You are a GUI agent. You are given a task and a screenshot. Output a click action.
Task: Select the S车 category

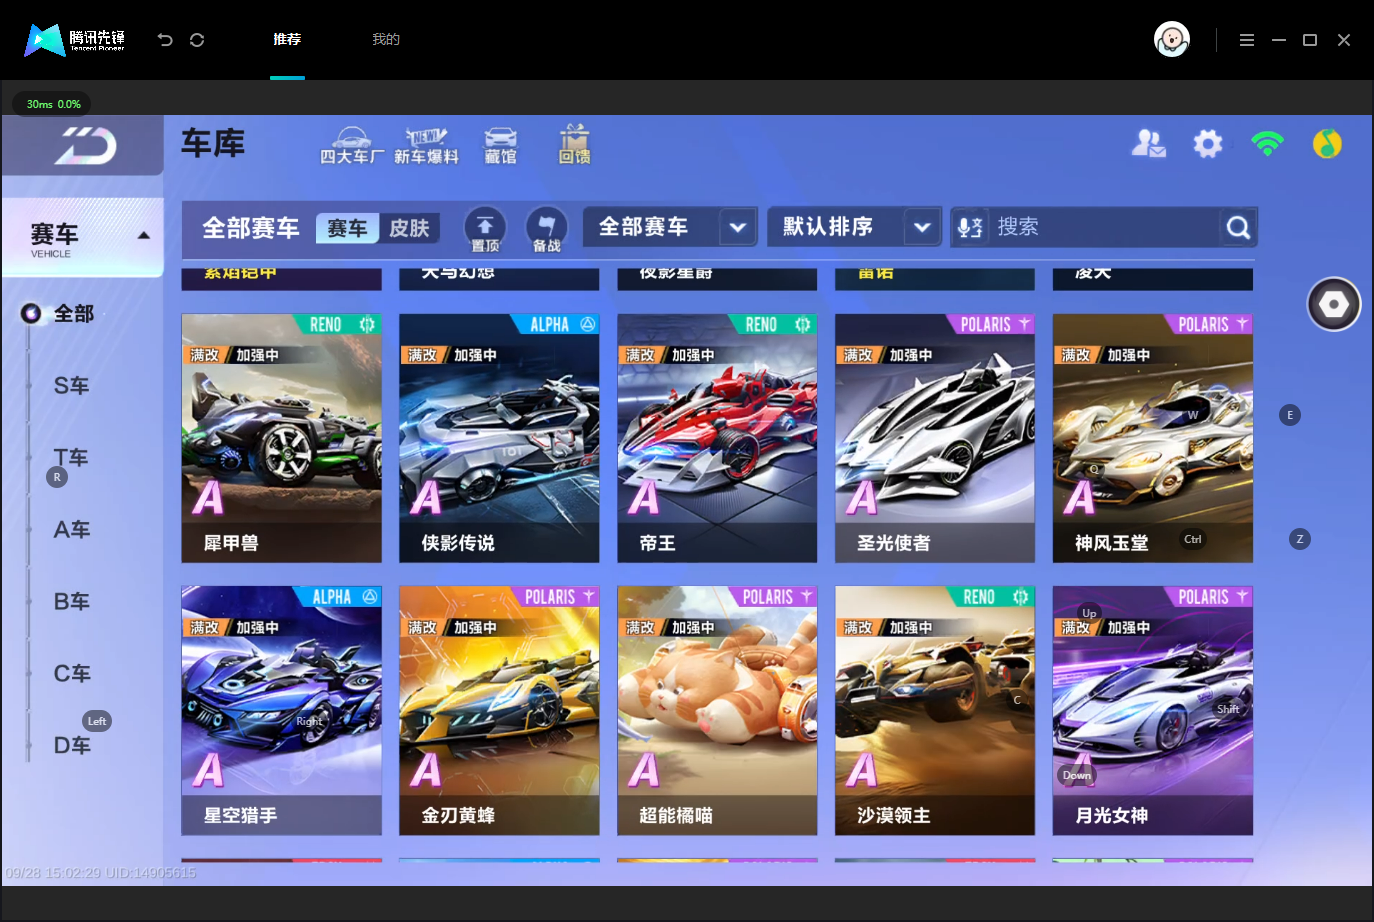(x=72, y=386)
